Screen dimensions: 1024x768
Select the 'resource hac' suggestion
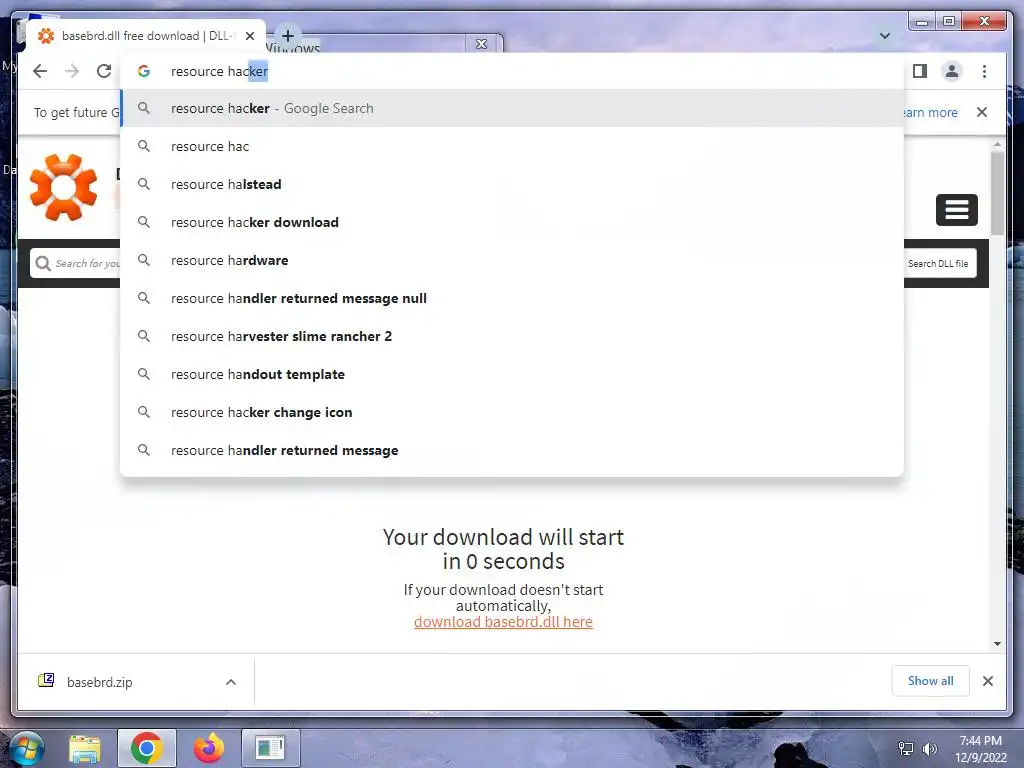(512, 146)
